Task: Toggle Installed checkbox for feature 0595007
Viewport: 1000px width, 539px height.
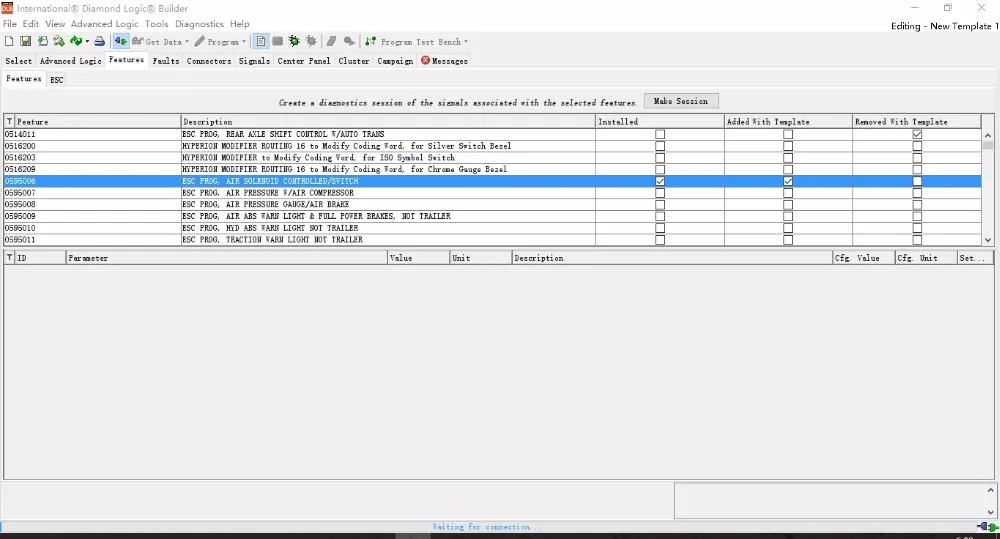Action: pyautogui.click(x=660, y=193)
